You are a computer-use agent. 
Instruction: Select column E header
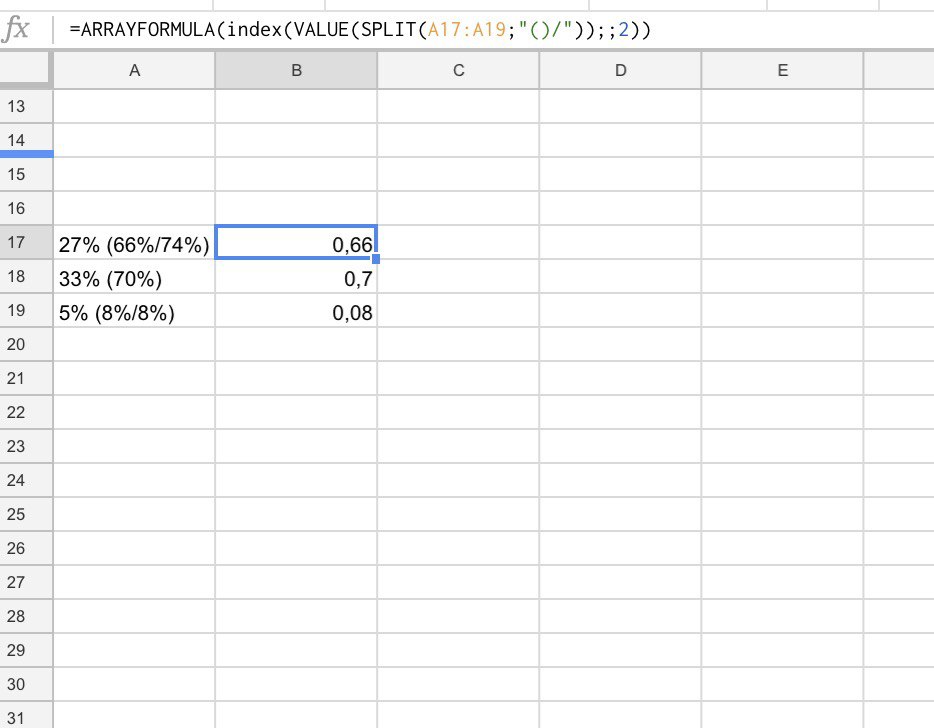tap(782, 70)
